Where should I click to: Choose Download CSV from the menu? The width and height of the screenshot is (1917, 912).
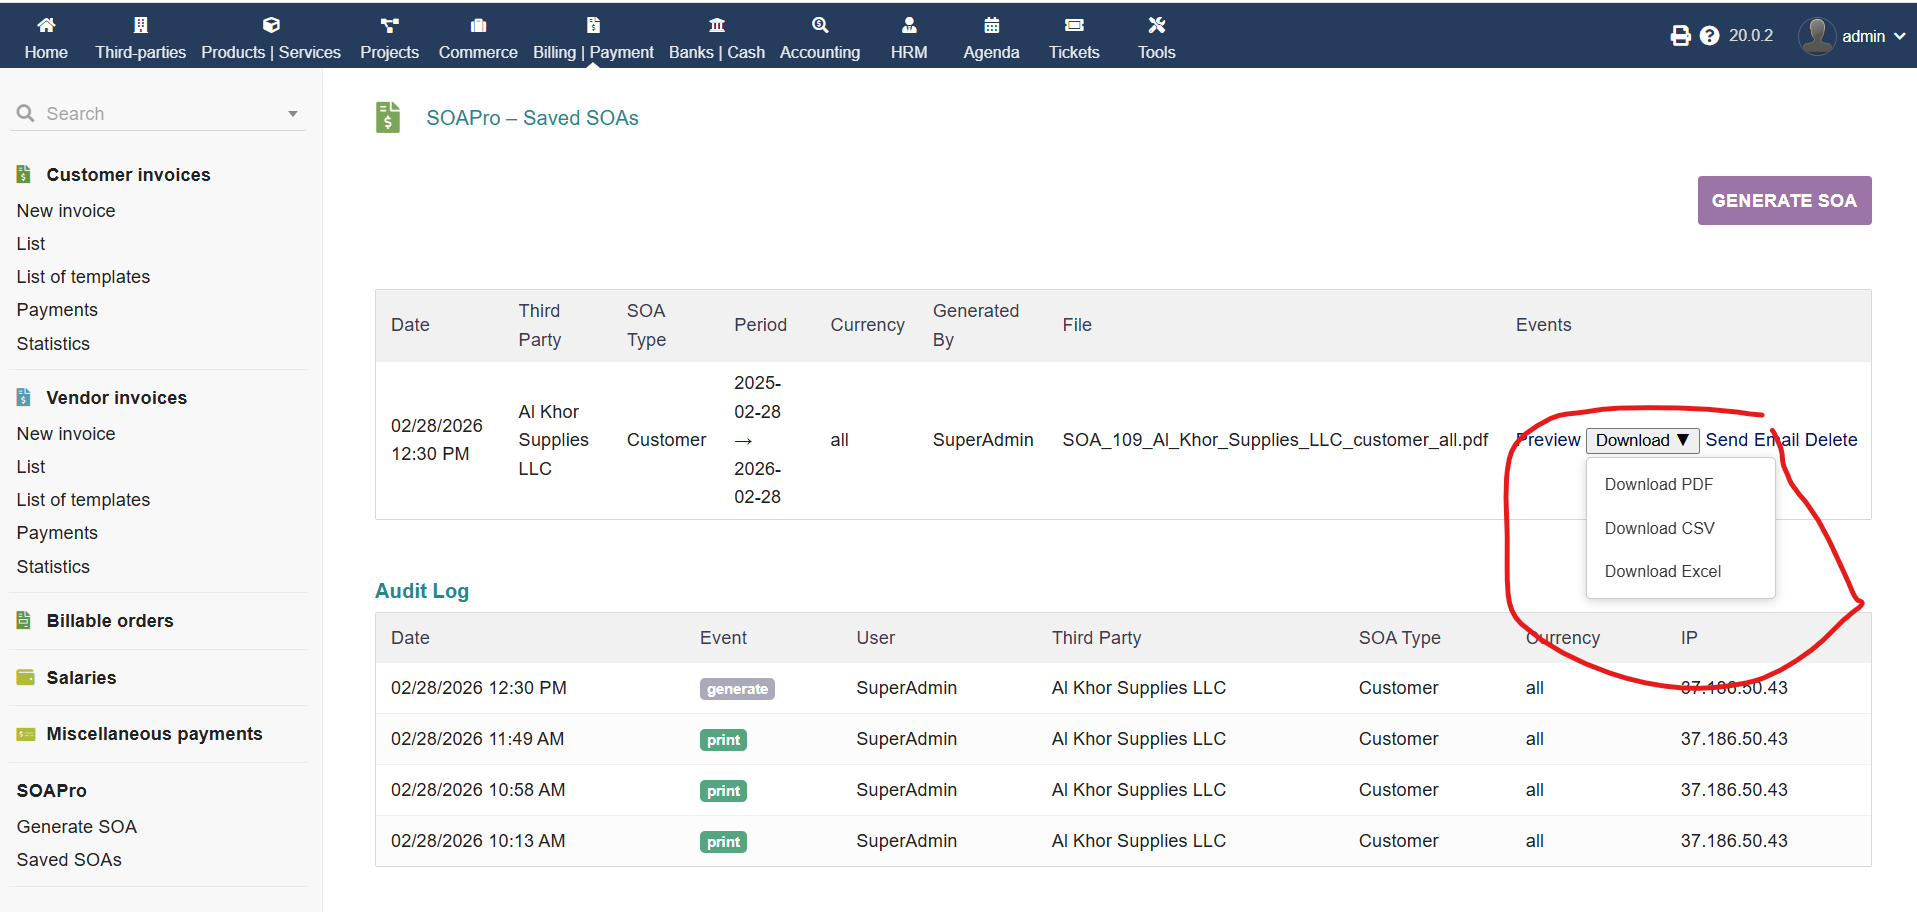pos(1659,528)
